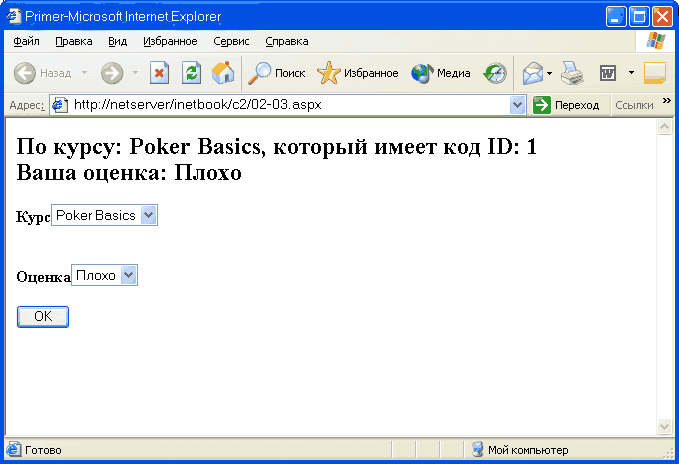Viewport: 679px width, 464px height.
Task: Open the Edit with Word dropdown arrow
Action: tap(631, 73)
